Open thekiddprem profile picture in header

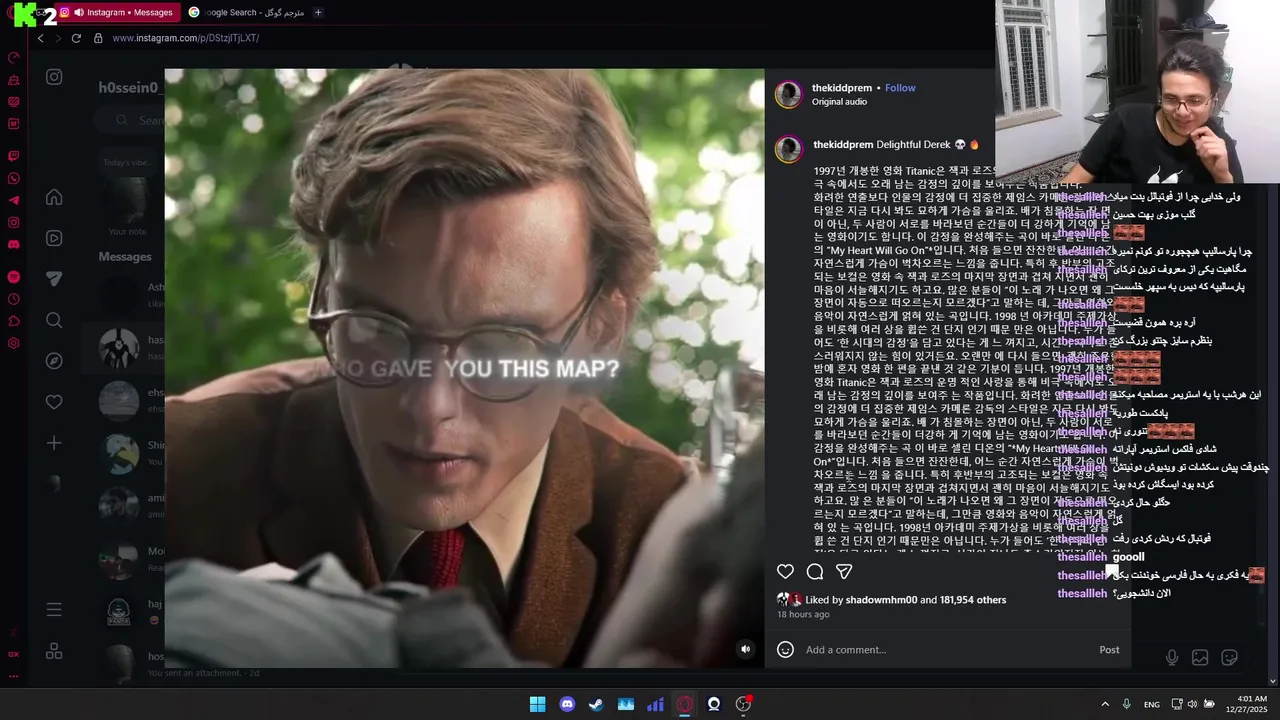789,94
